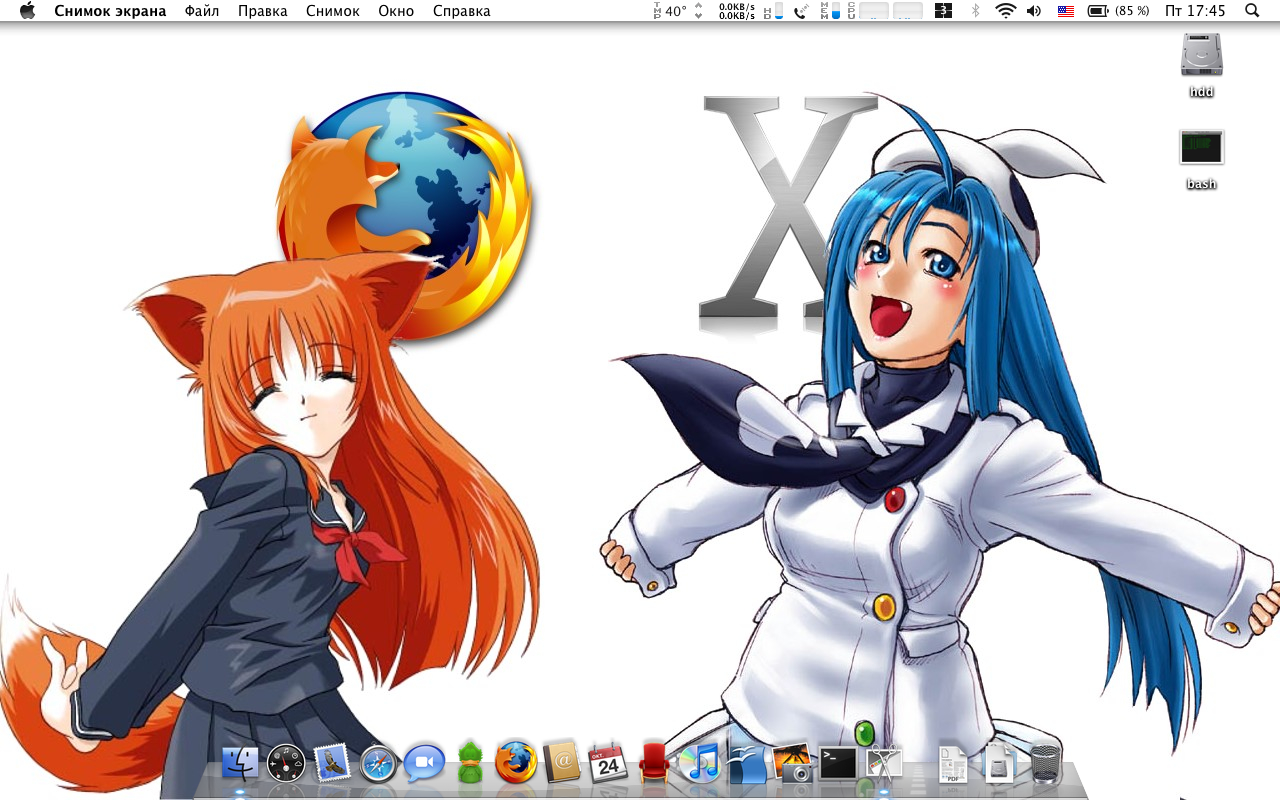Open Adium green duck icon
This screenshot has height=800, width=1280.
click(470, 763)
